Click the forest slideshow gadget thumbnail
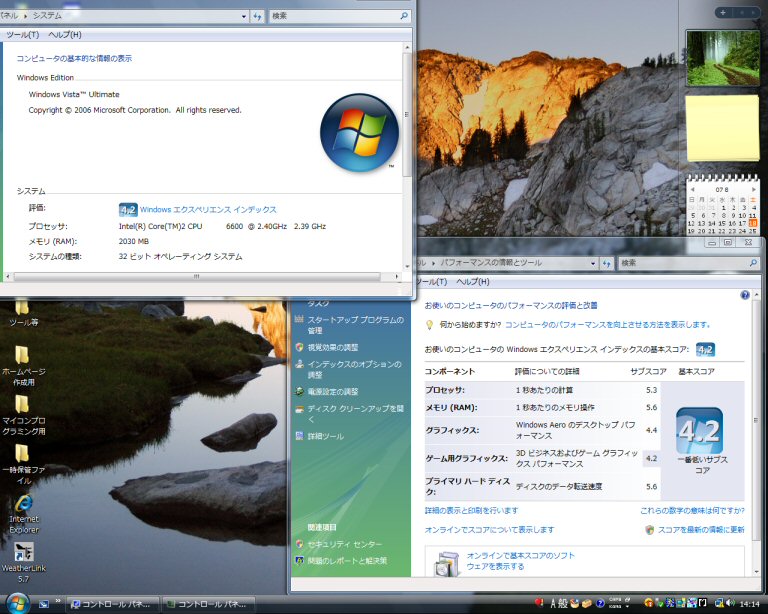 point(722,58)
